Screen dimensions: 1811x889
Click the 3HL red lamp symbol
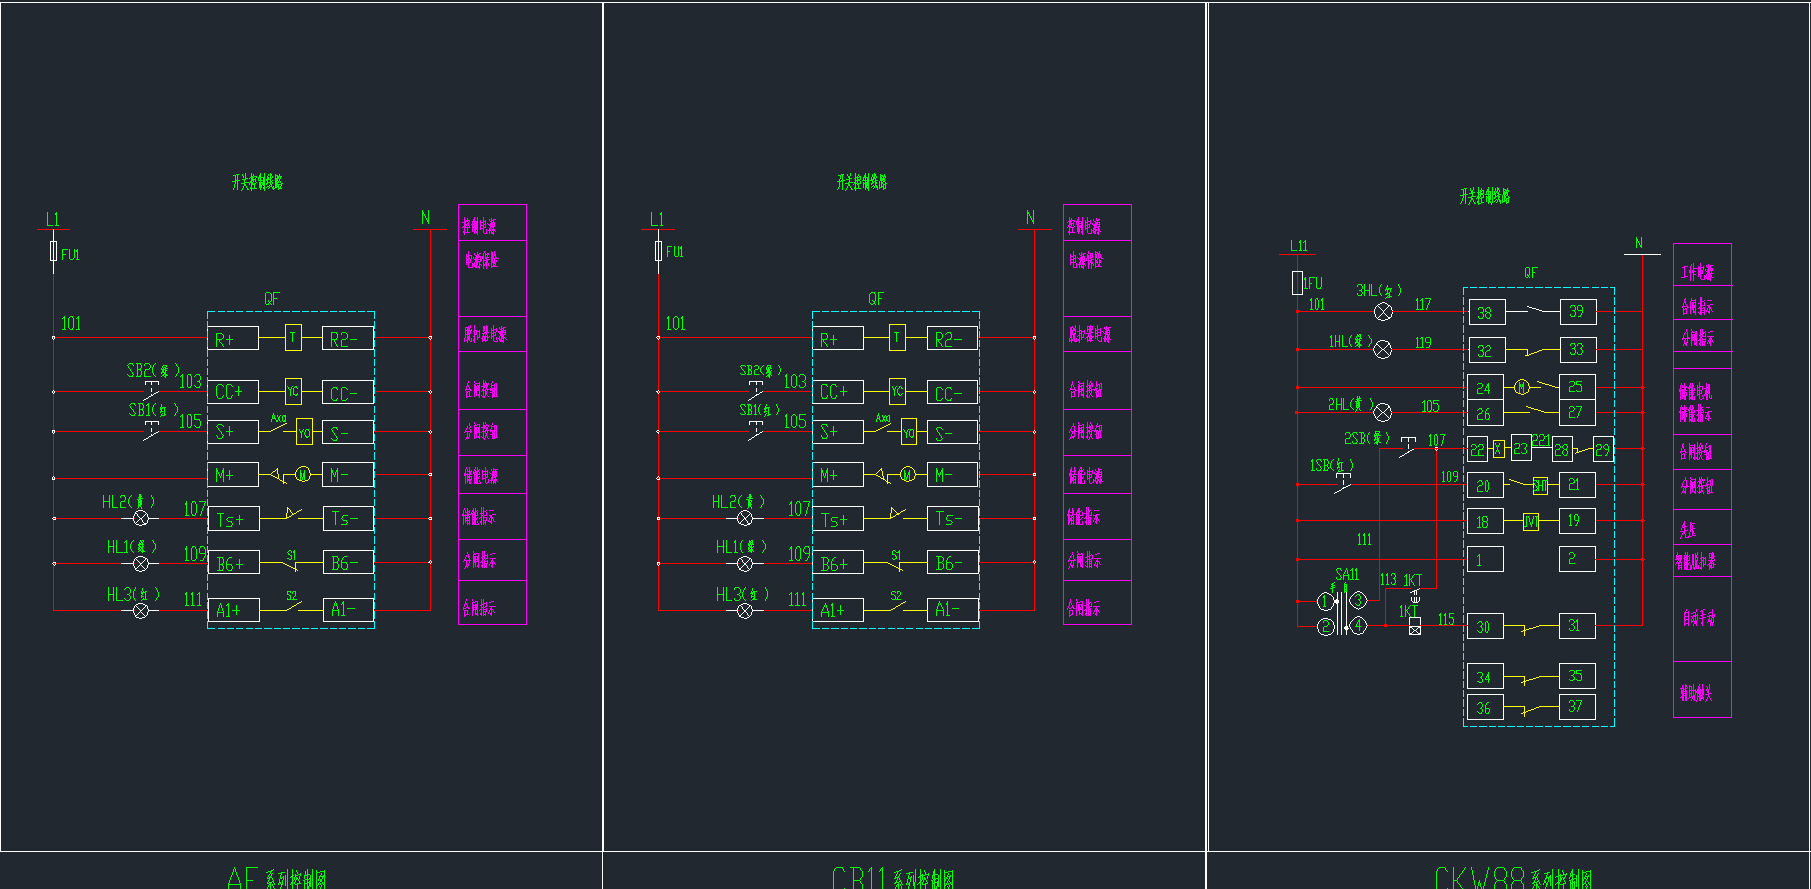click(1383, 312)
